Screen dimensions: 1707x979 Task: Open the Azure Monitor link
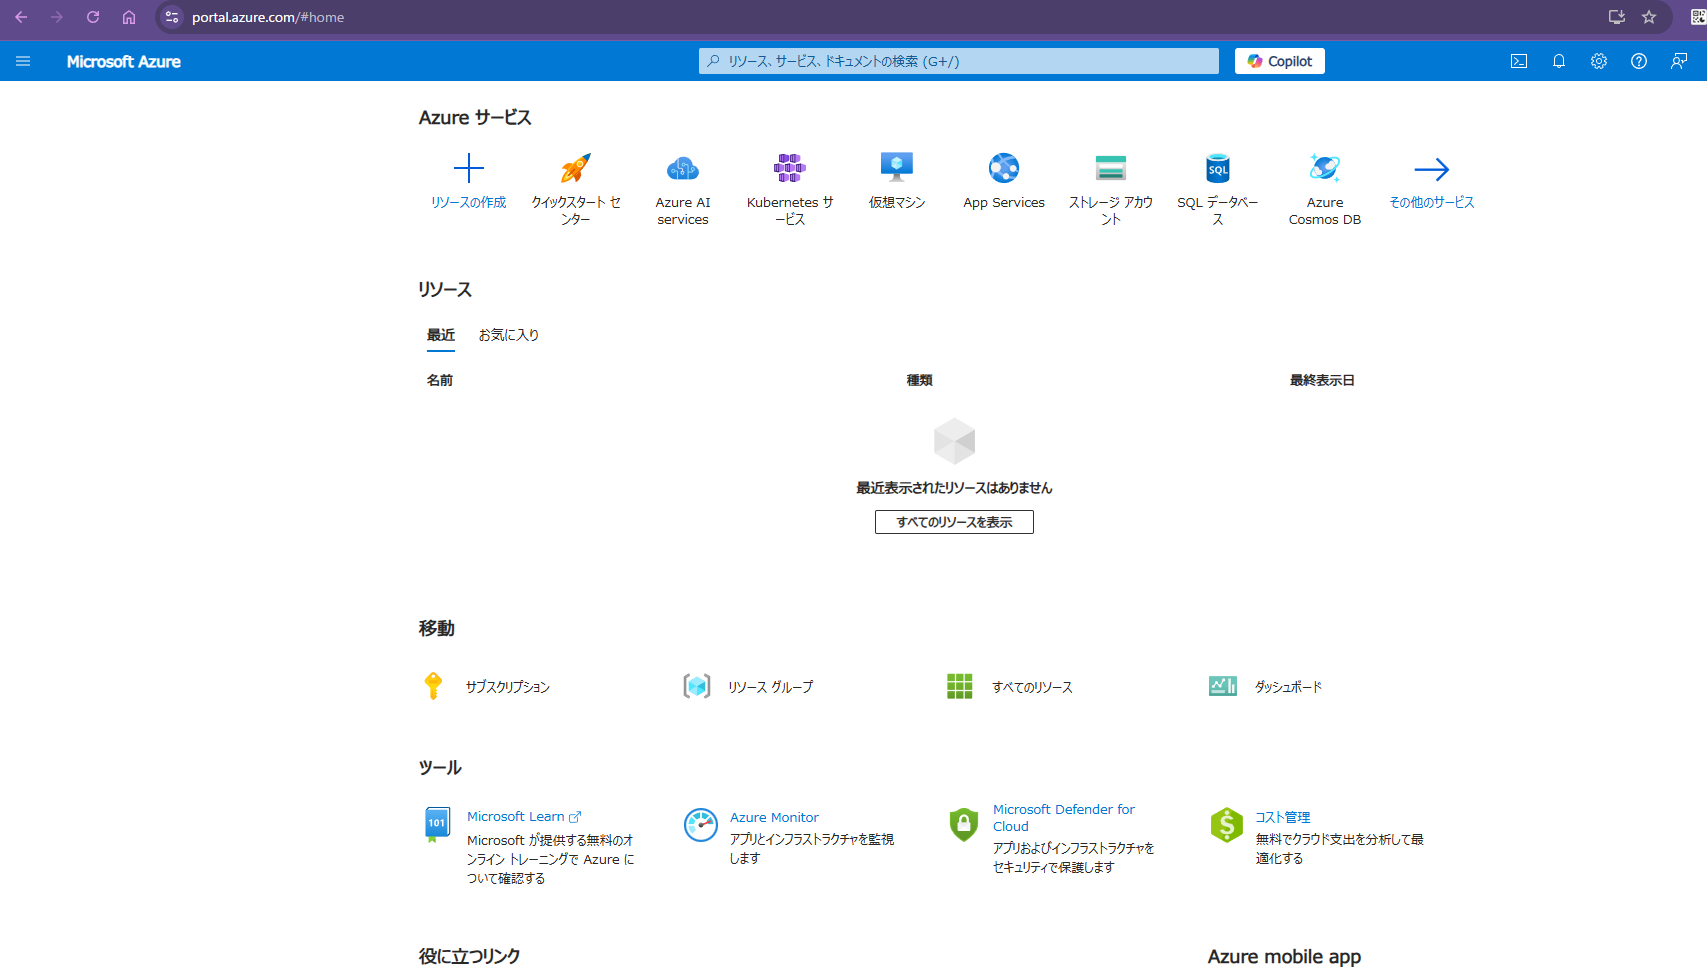pyautogui.click(x=774, y=817)
